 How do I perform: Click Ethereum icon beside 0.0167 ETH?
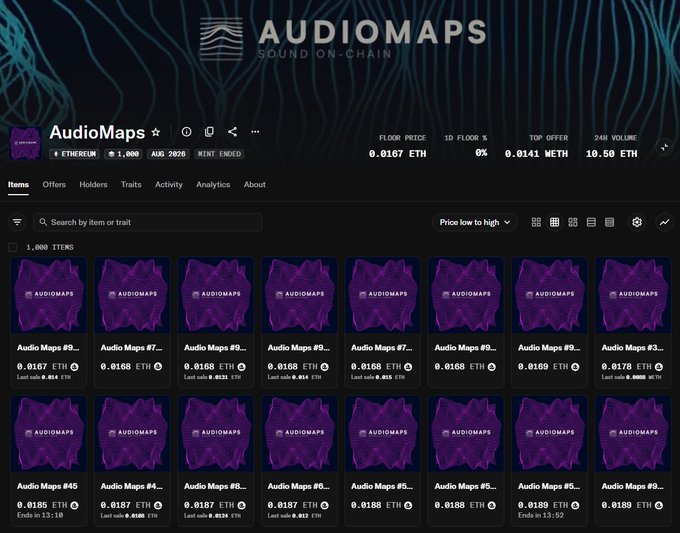(x=75, y=367)
